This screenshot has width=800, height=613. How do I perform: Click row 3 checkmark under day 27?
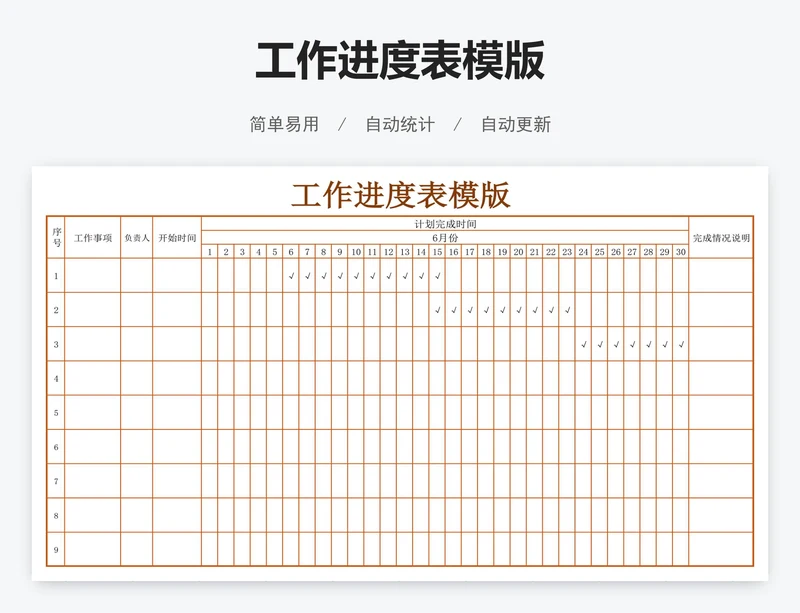click(x=633, y=345)
